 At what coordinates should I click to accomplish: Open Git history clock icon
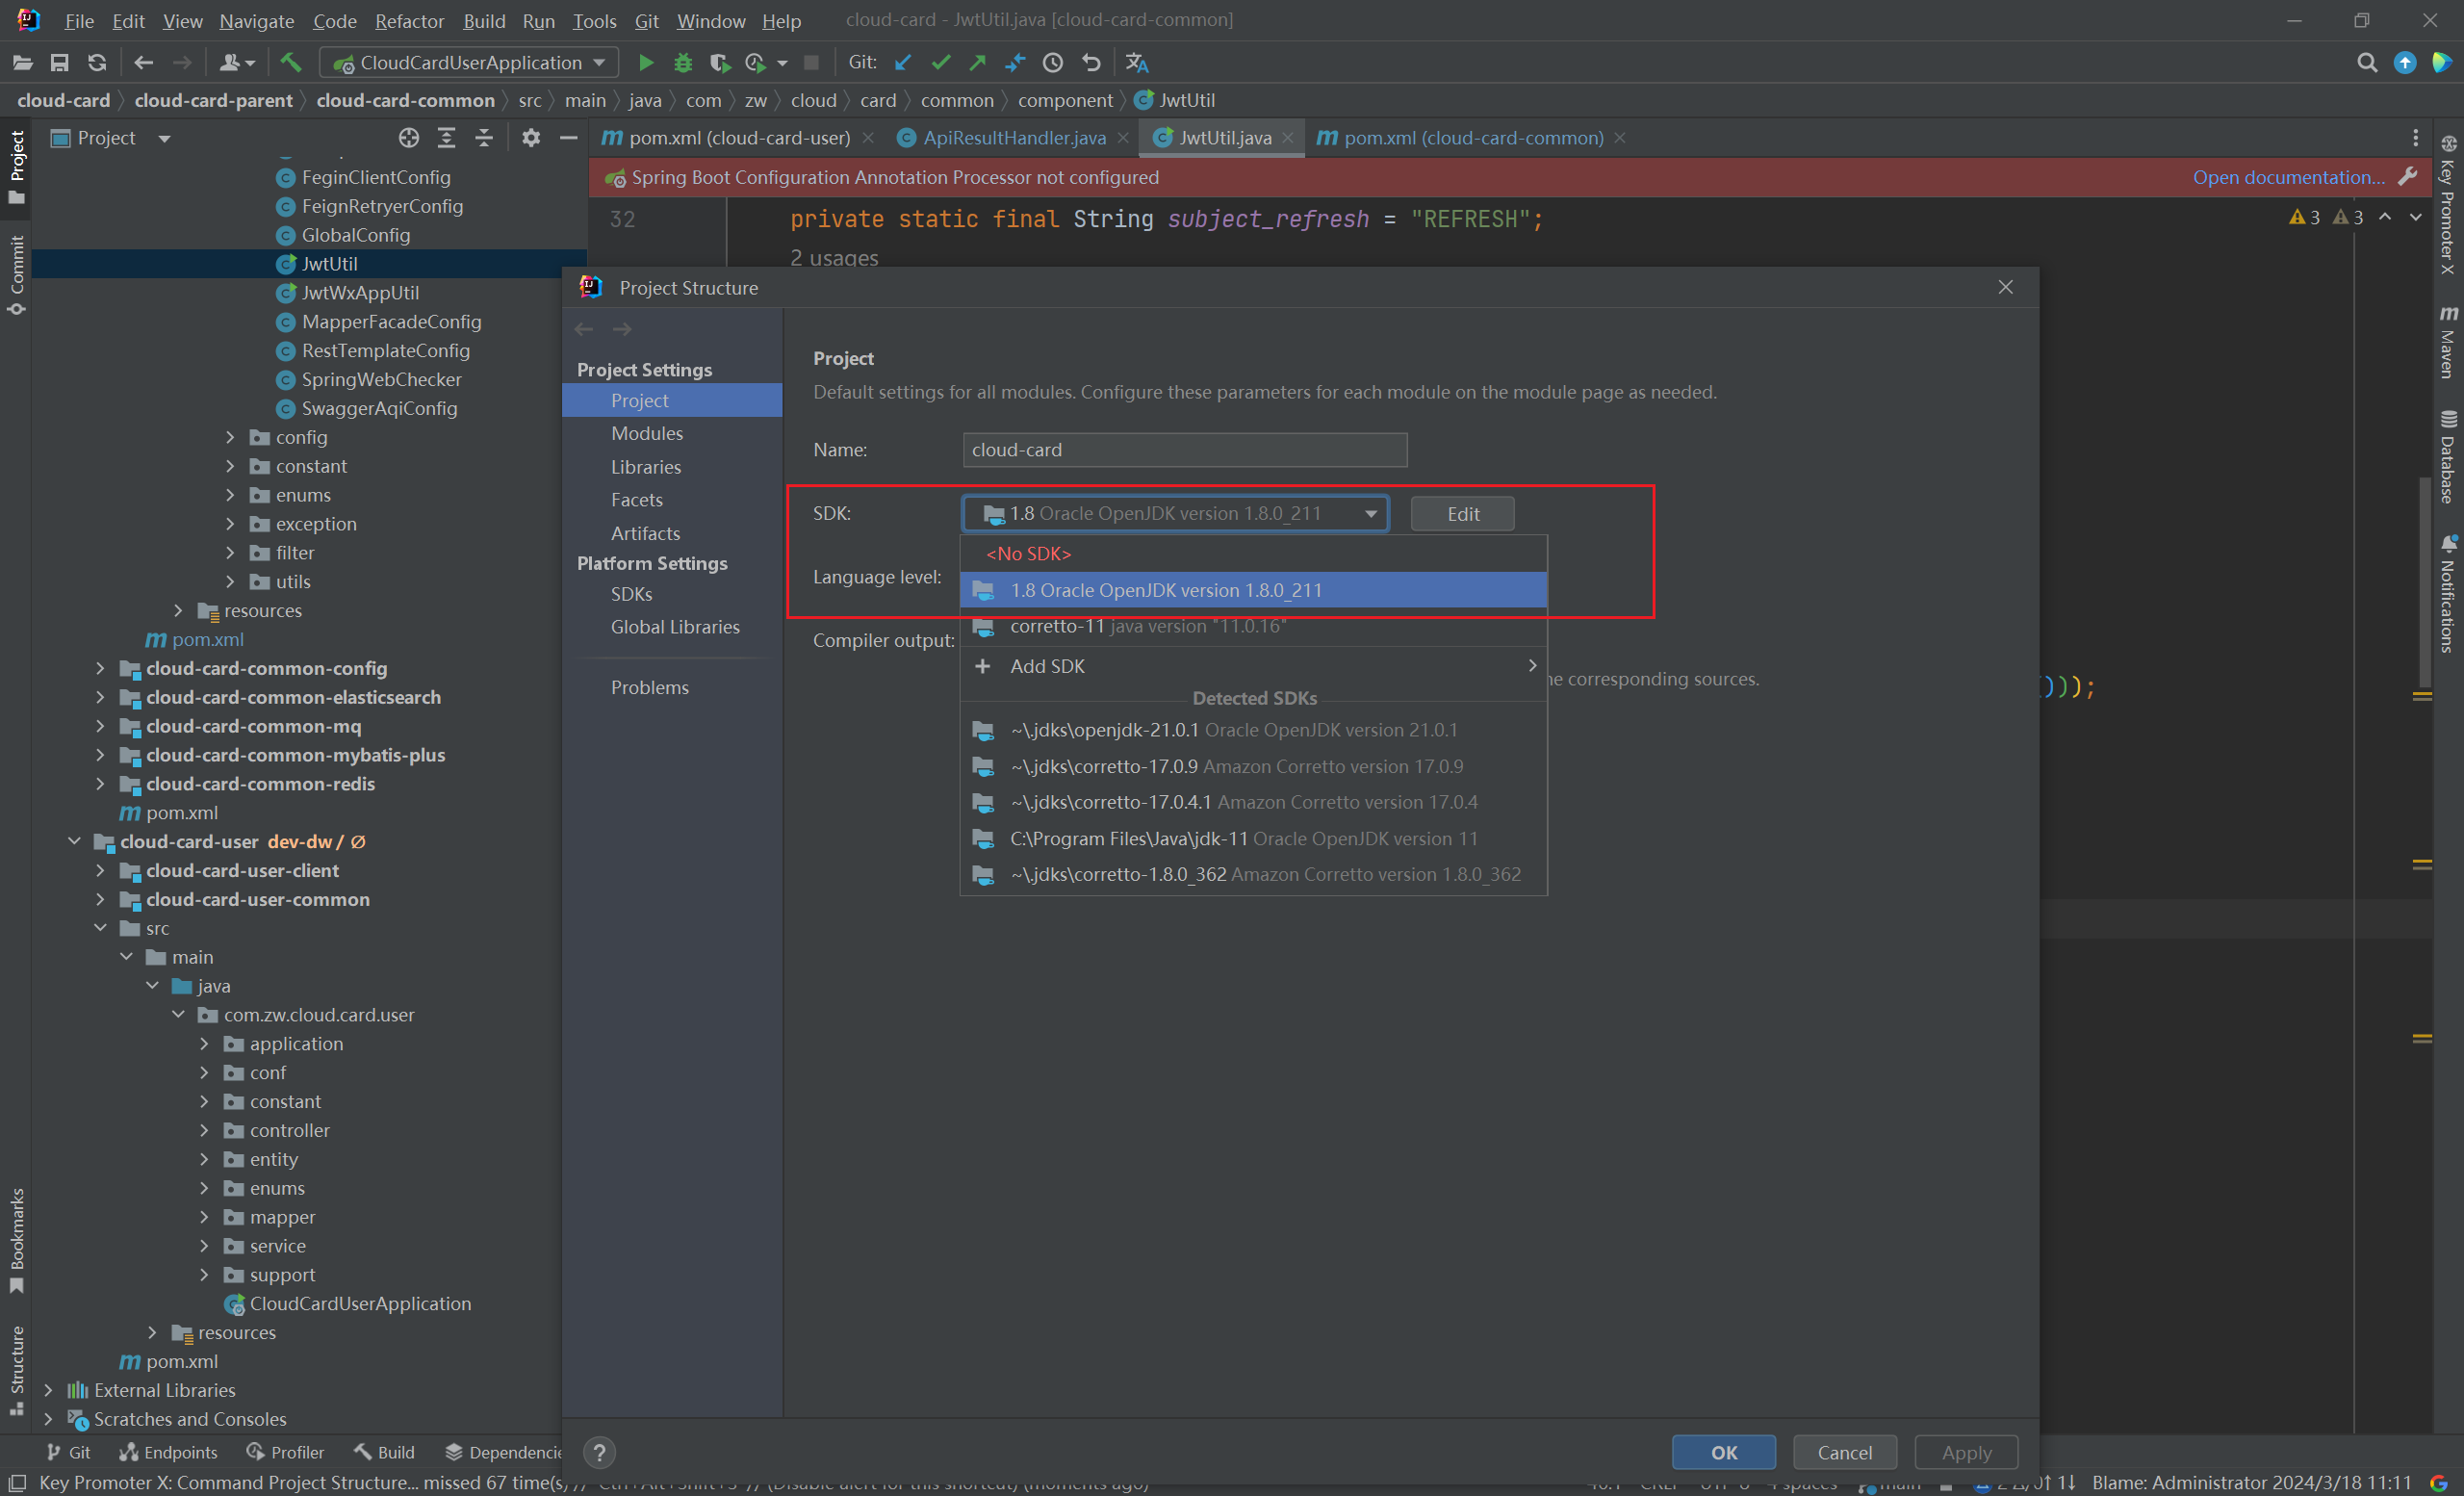(1053, 63)
